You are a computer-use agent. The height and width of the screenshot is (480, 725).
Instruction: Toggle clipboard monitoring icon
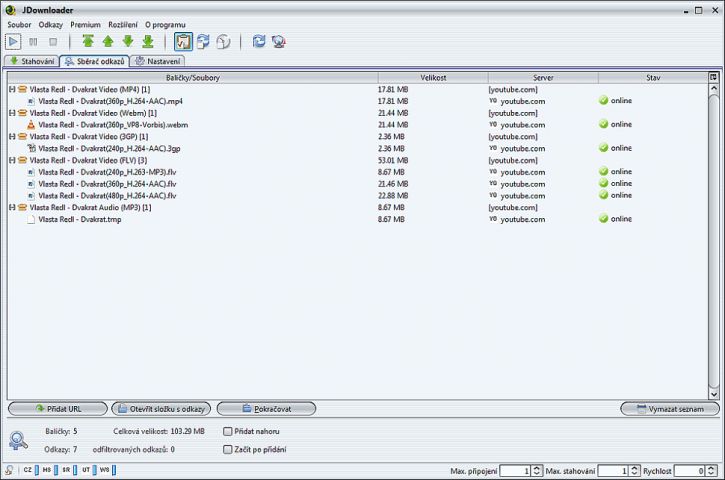click(184, 42)
